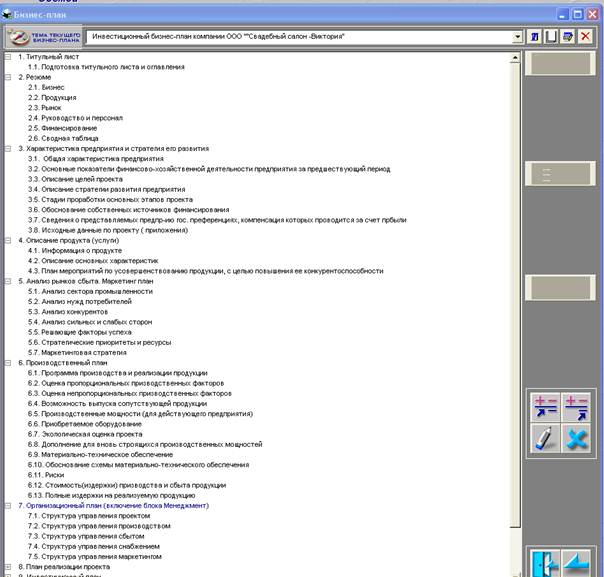Viewport: 604px width, 577px height.
Task: Click the blue cross delete icon
Action: pyautogui.click(x=576, y=438)
